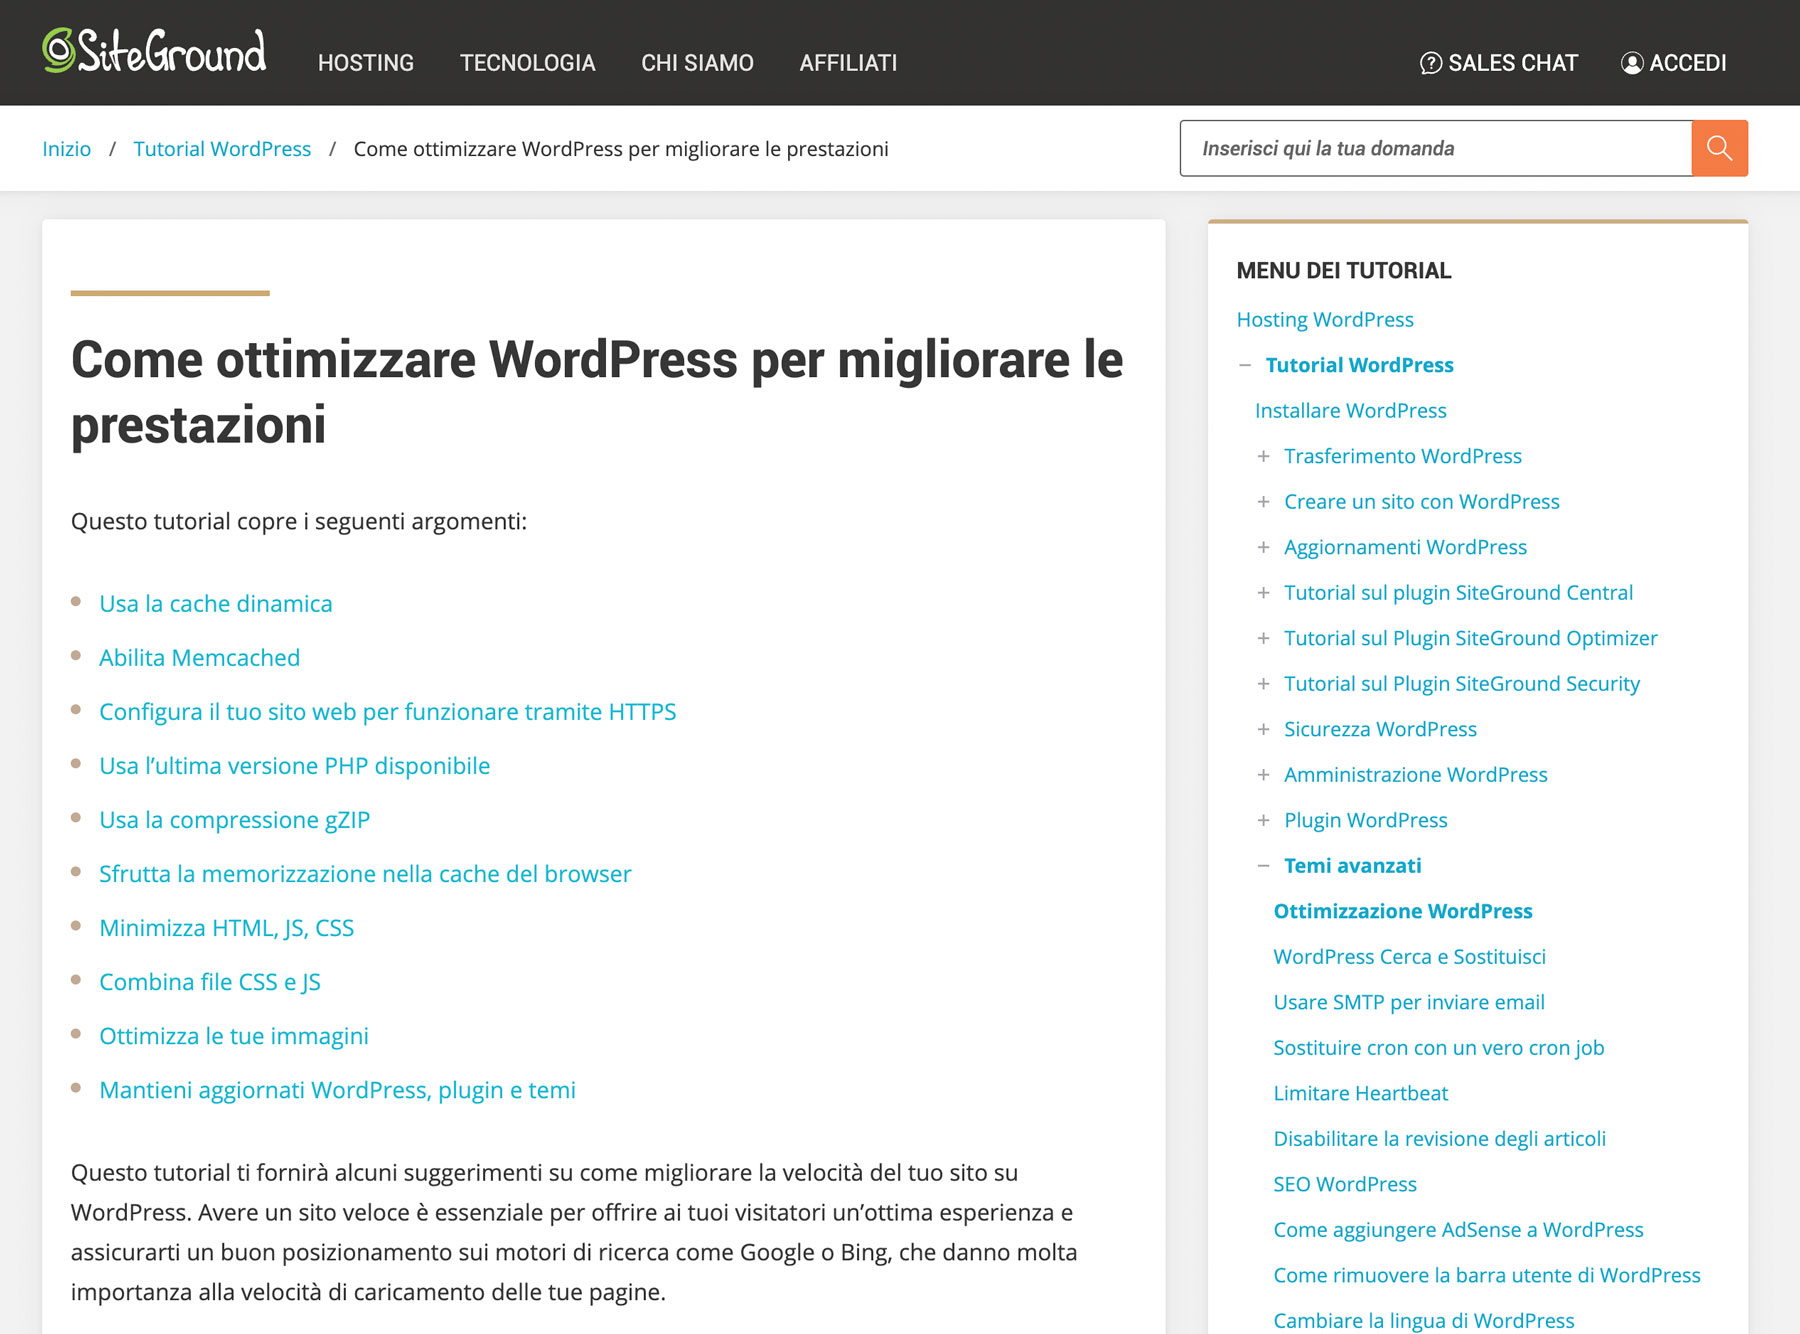Open Disabilitare la revisione degli articoli

click(x=1439, y=1139)
